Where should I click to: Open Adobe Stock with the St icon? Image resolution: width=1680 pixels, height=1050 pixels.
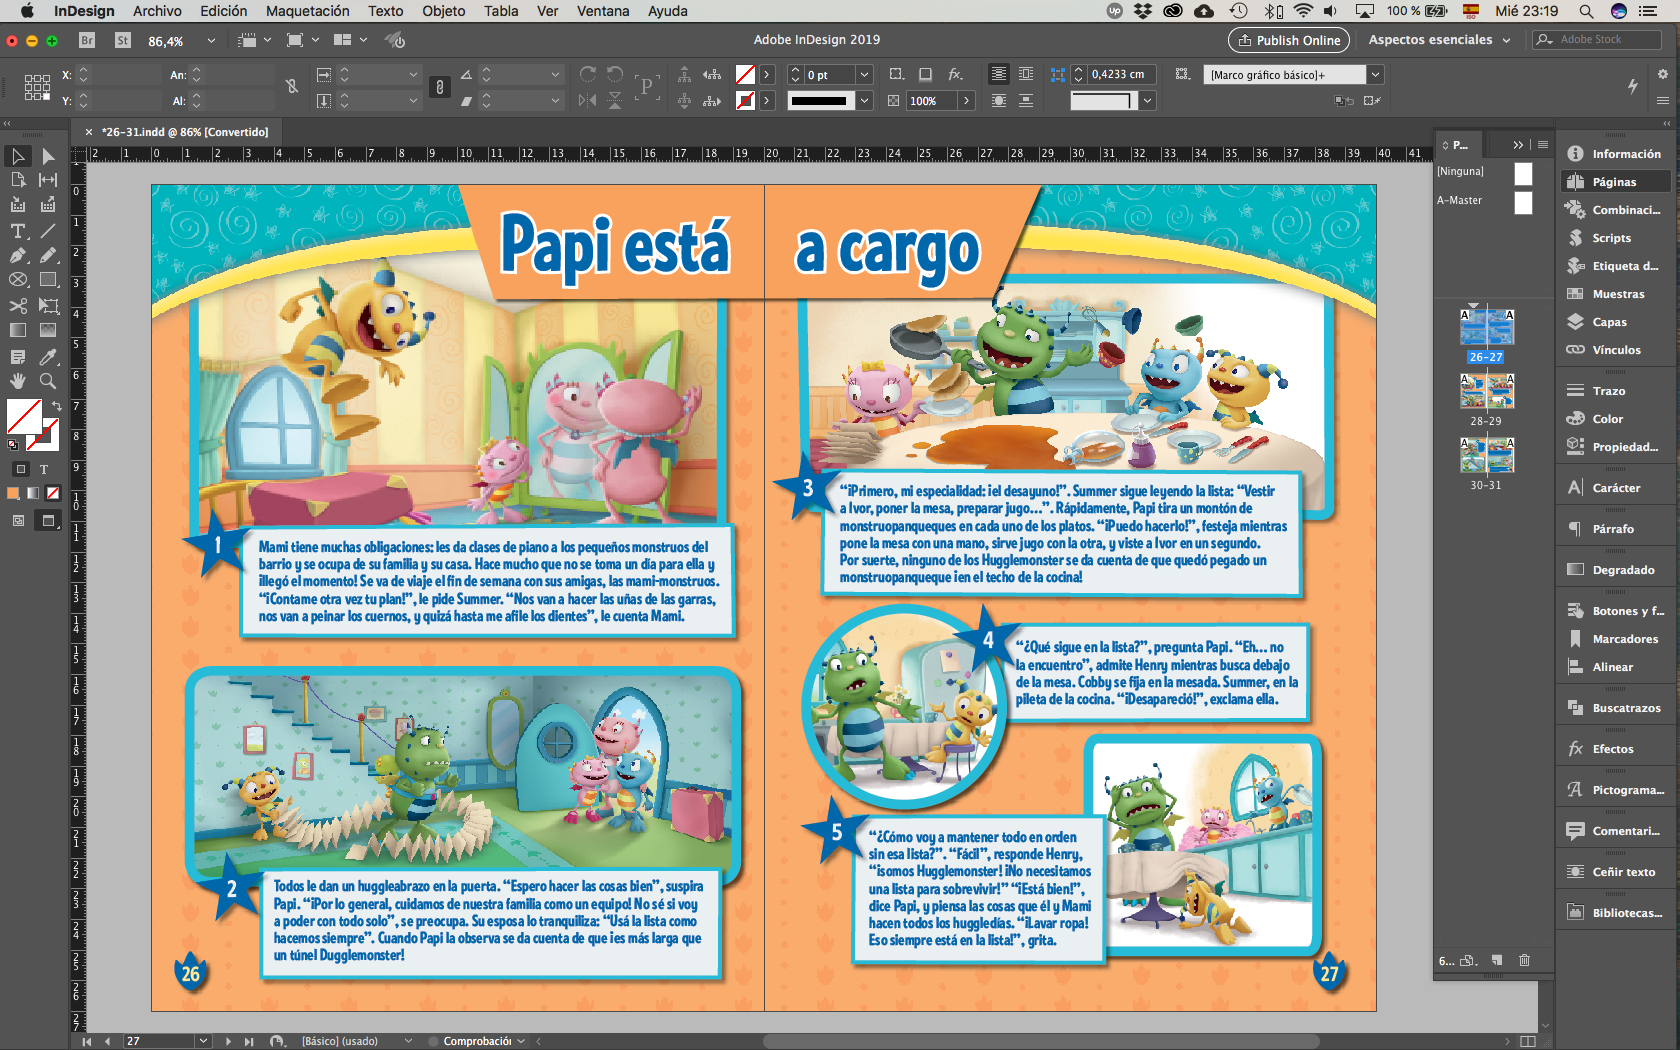[123, 40]
